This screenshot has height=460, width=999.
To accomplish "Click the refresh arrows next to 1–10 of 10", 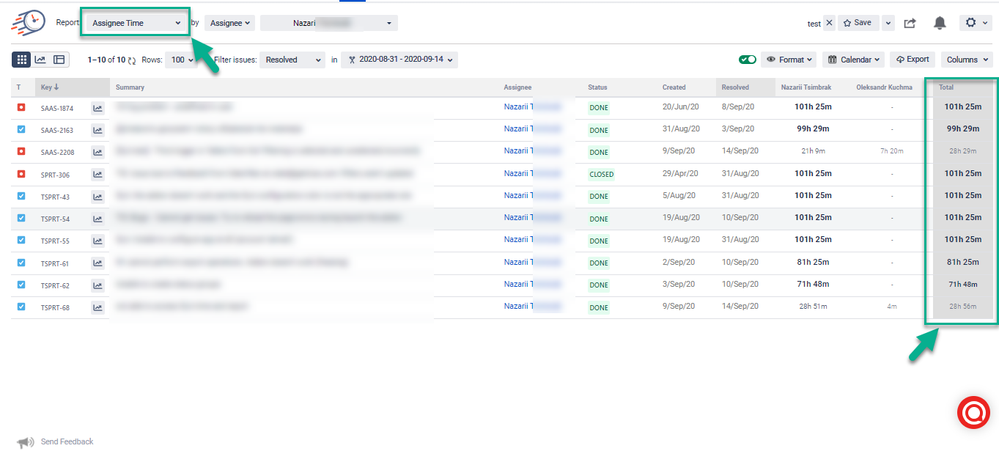I will click(x=132, y=61).
